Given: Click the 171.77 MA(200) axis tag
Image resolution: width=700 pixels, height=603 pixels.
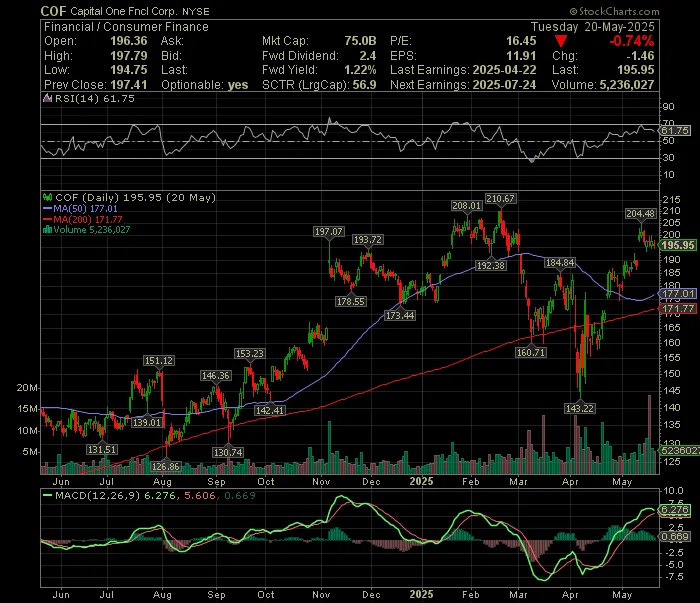Looking at the screenshot, I should pos(678,308).
